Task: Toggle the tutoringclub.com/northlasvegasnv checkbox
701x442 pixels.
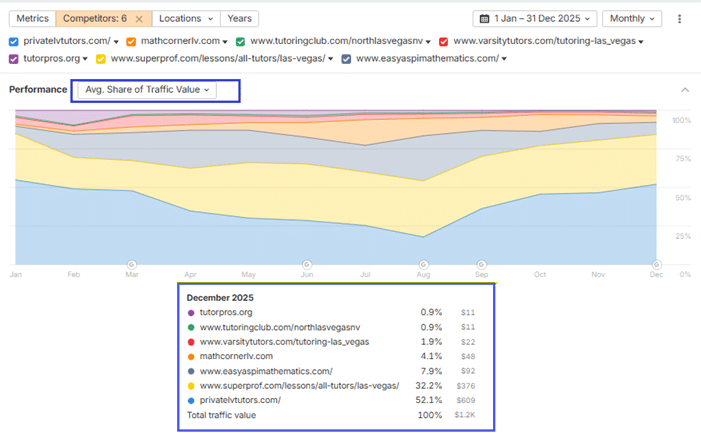Action: point(241,42)
